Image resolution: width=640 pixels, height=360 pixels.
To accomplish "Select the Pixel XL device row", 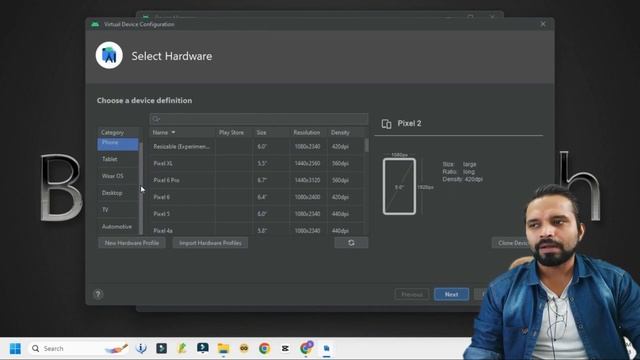I will point(256,163).
